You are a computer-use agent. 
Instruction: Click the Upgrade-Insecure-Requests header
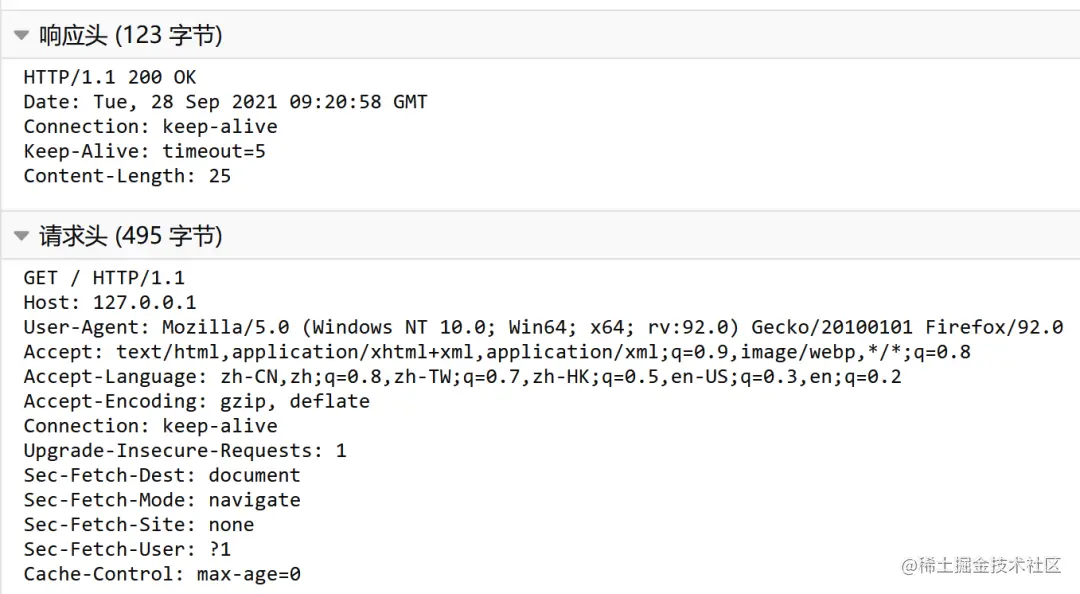point(185,451)
